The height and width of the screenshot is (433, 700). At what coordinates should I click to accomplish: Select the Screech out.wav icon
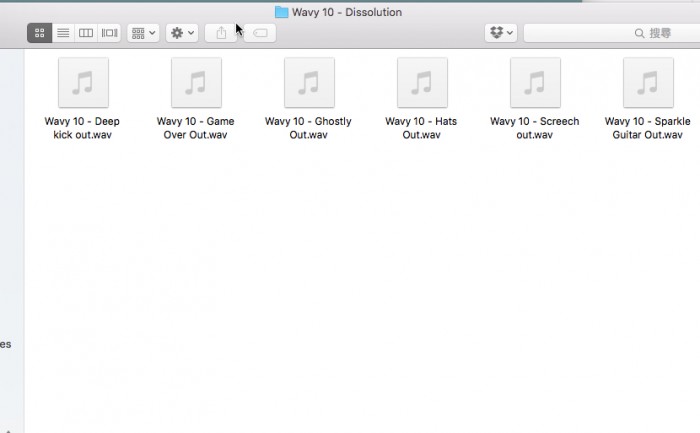coord(535,83)
